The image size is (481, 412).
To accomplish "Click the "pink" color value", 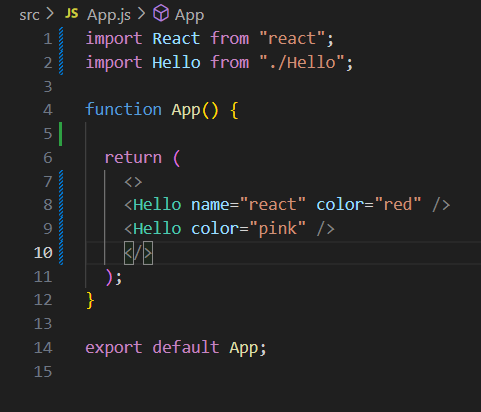I will pyautogui.click(x=278, y=229).
